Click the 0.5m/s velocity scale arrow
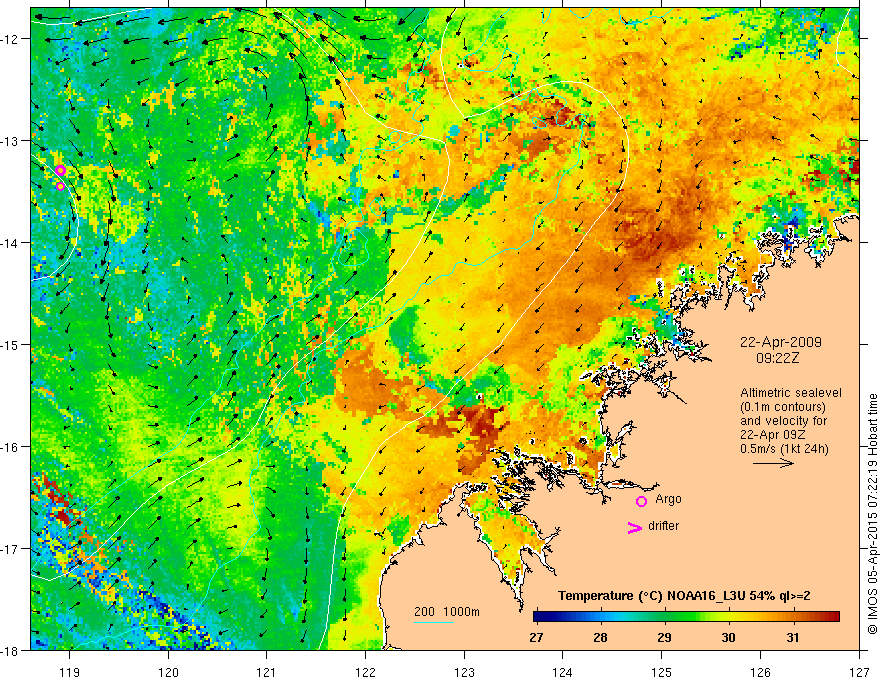Screen dimensions: 880x680 click(773, 463)
